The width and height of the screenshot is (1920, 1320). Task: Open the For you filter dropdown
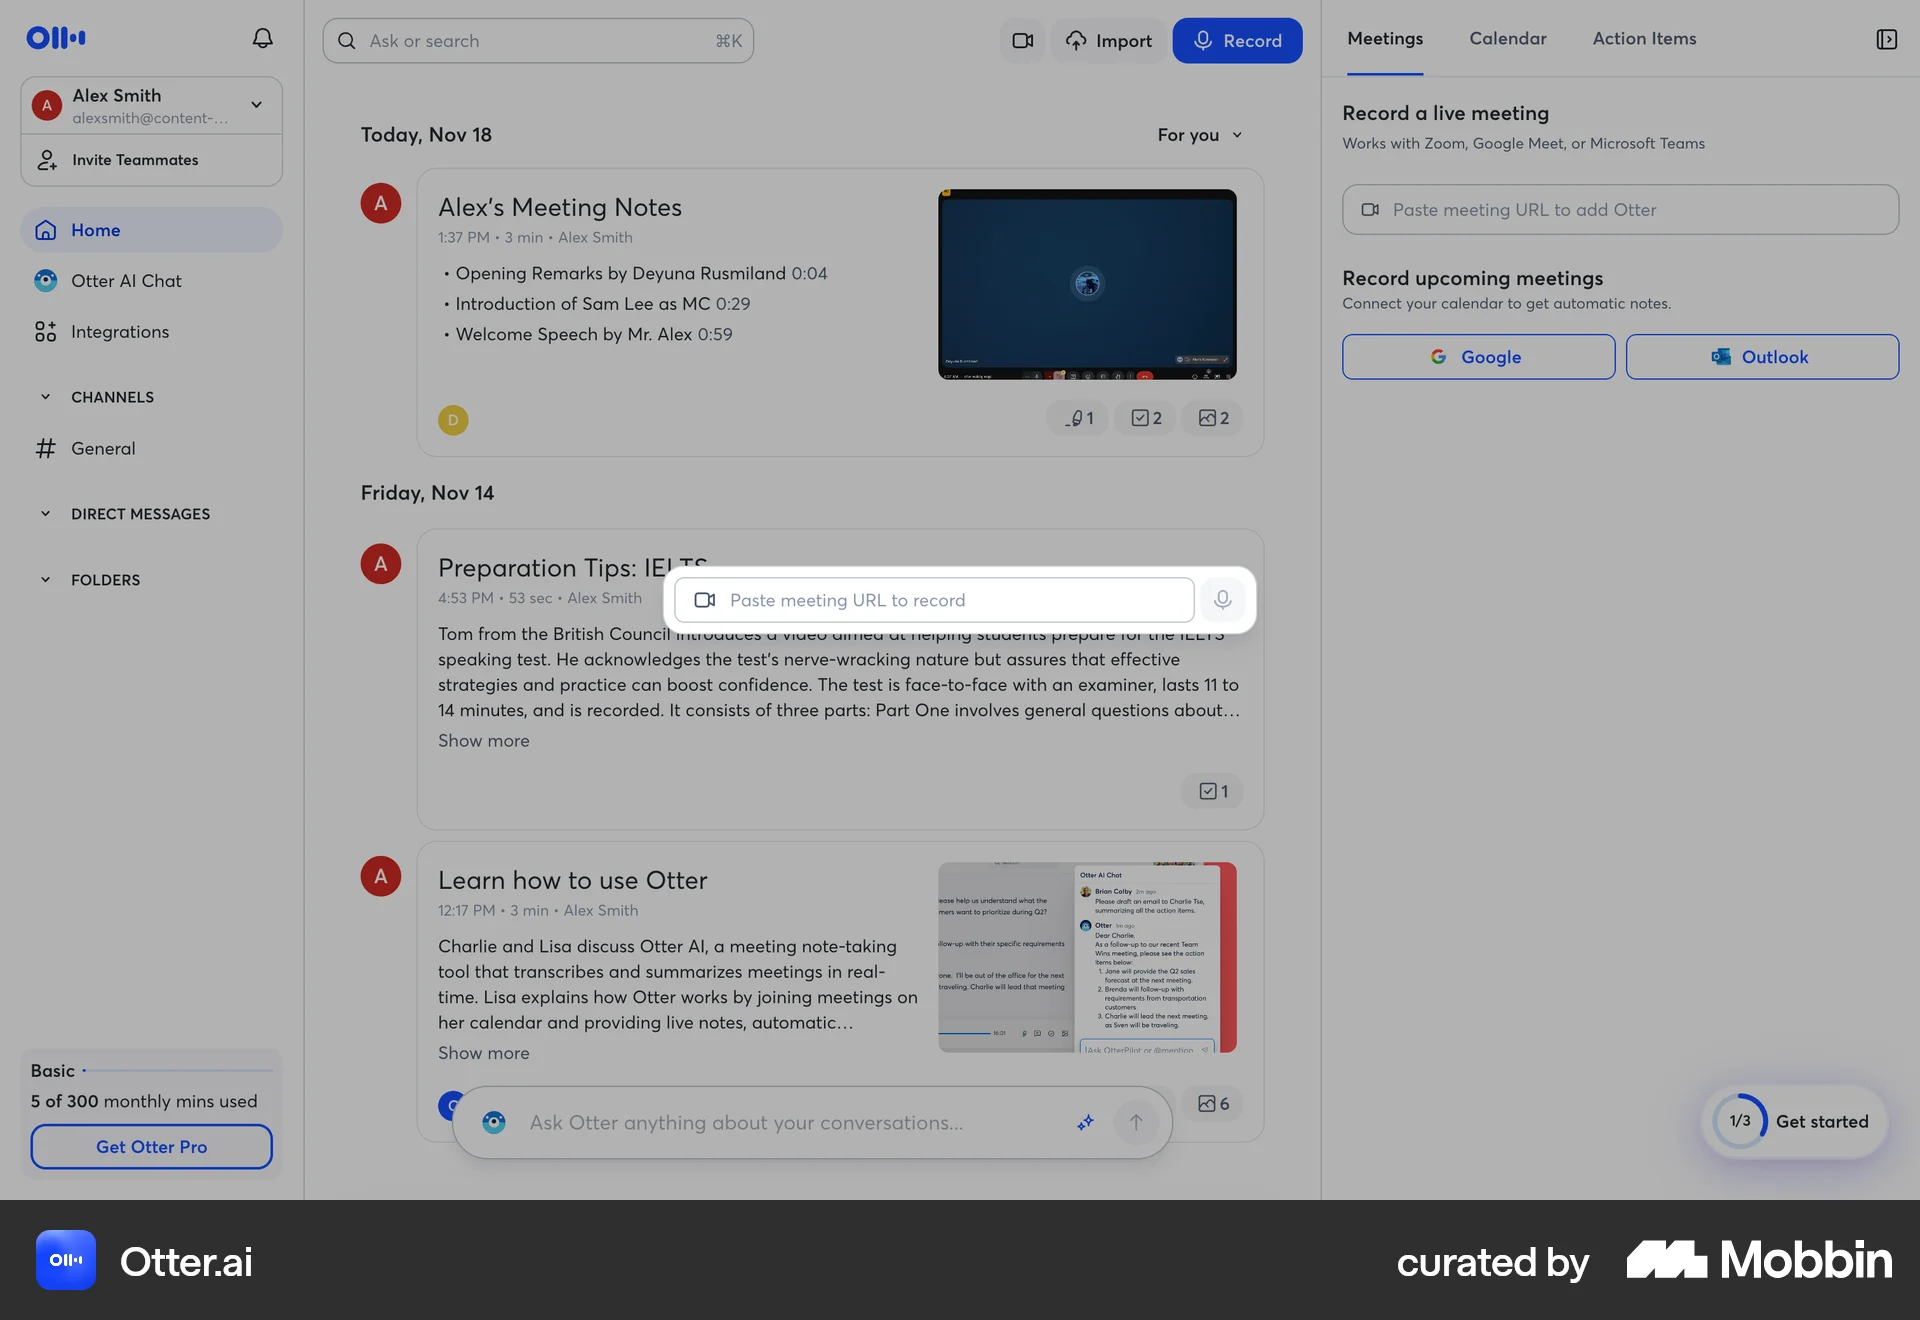point(1200,135)
